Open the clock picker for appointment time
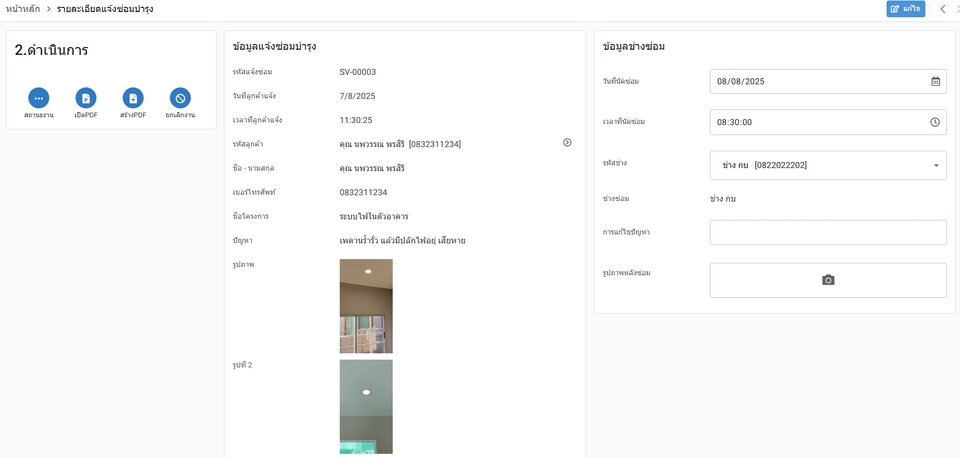The image size is (960, 458). (x=935, y=122)
